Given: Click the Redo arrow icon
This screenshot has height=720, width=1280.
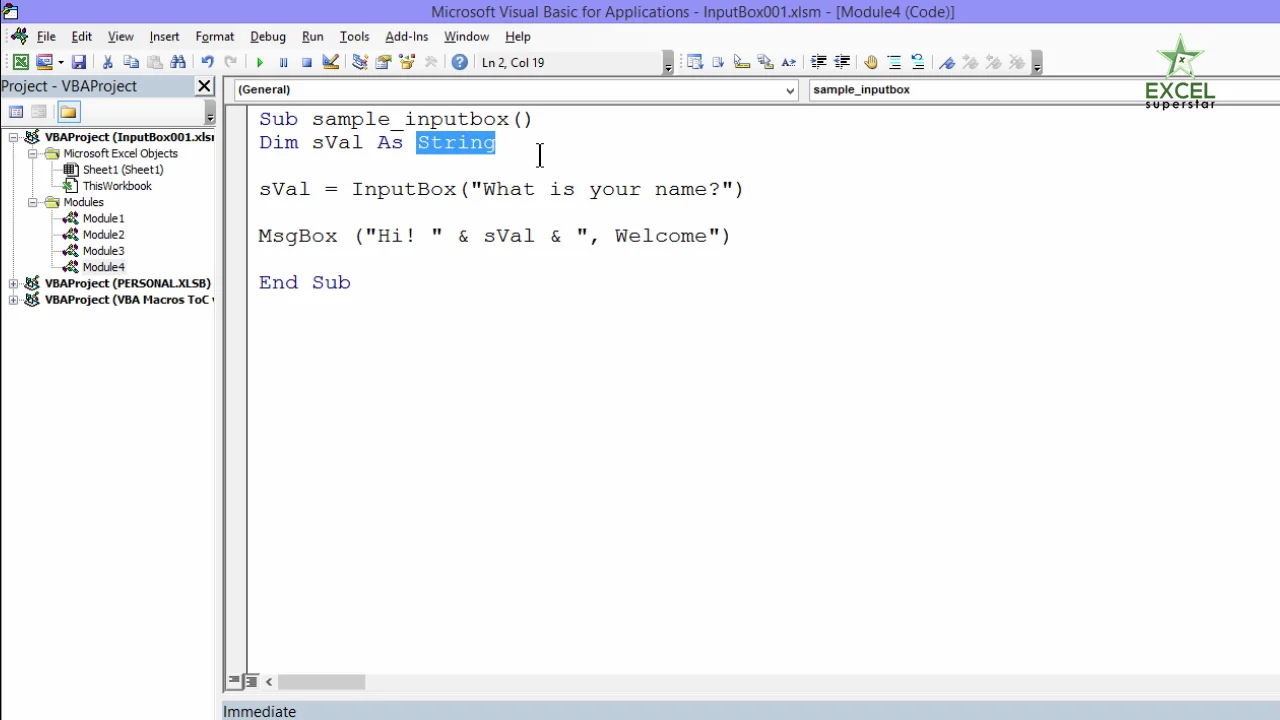Looking at the screenshot, I should 231,62.
